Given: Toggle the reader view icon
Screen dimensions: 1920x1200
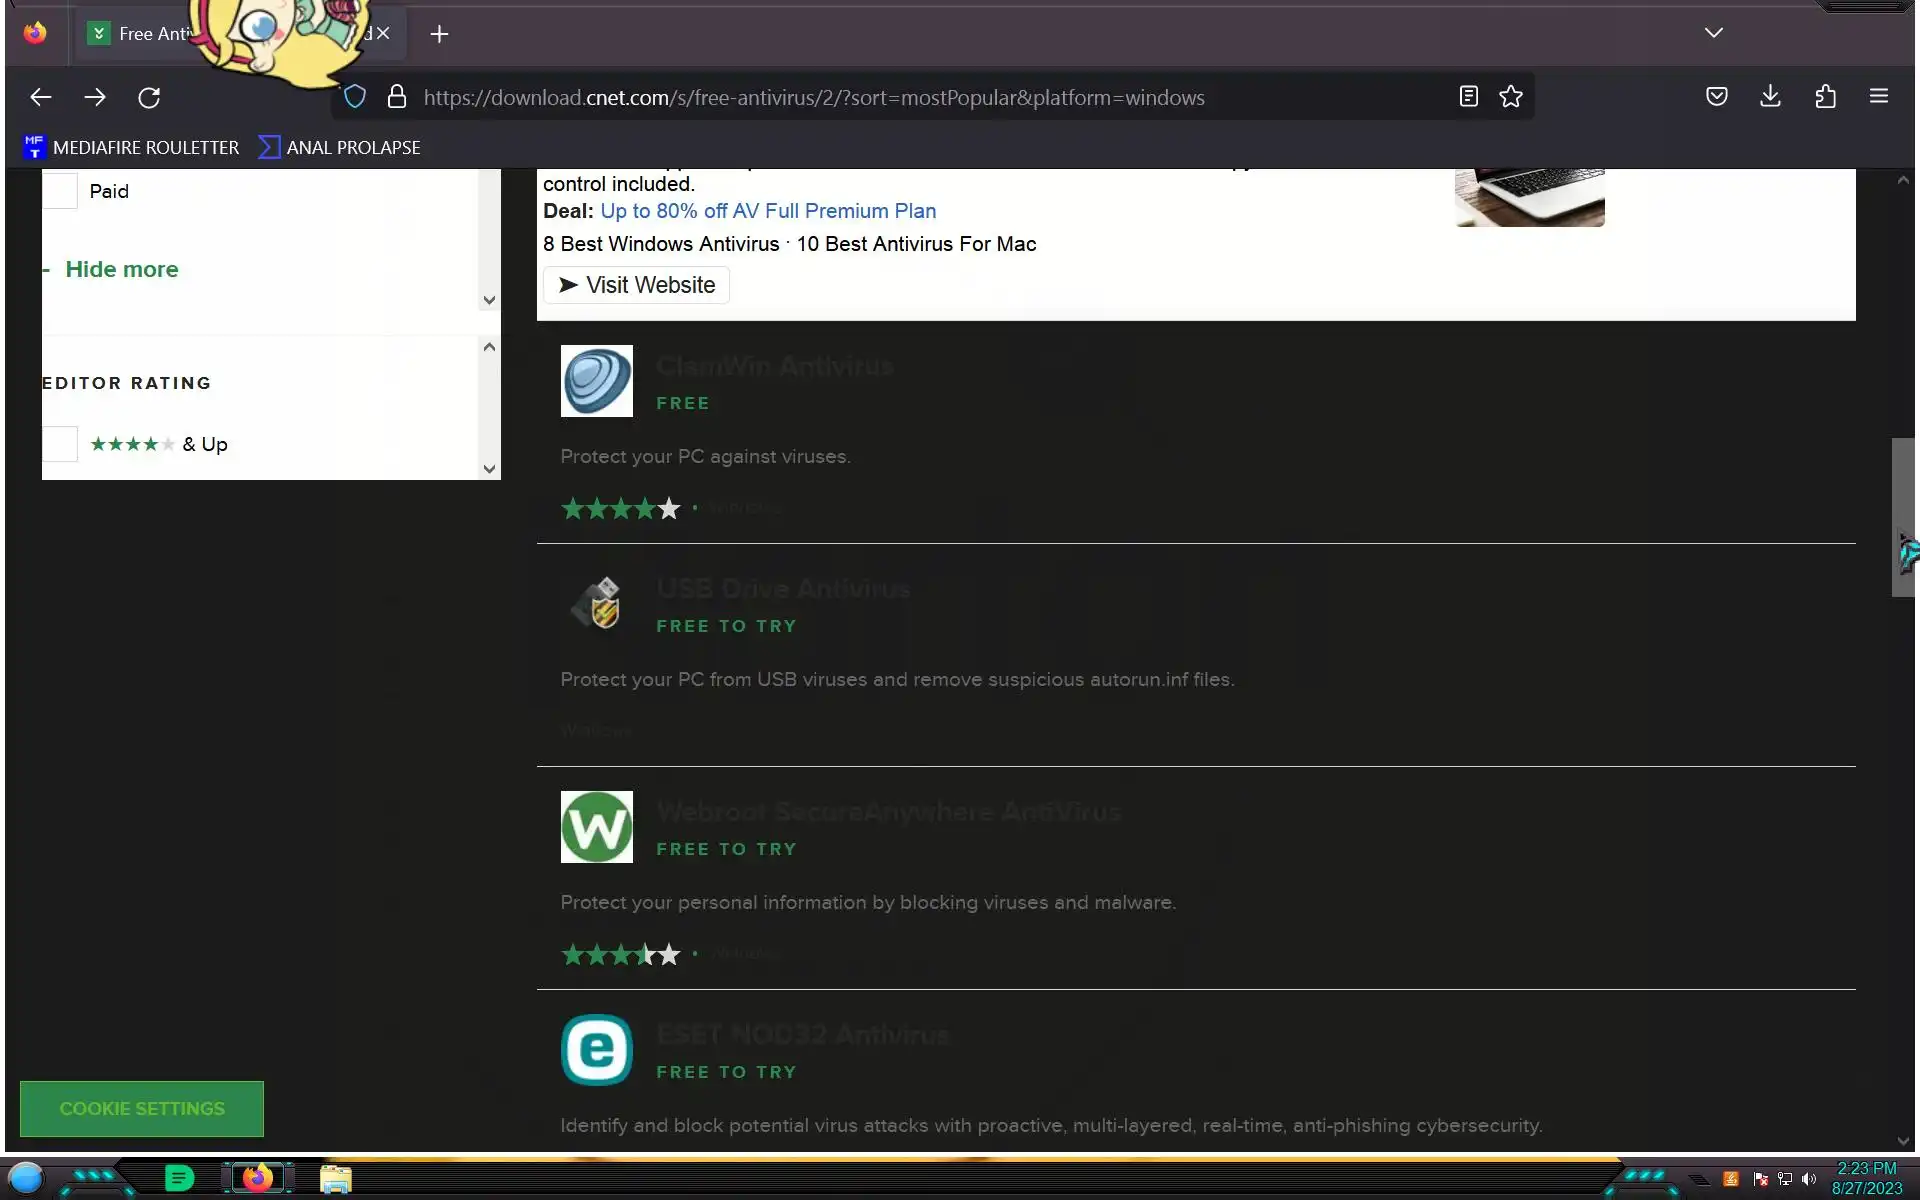Looking at the screenshot, I should 1468,97.
